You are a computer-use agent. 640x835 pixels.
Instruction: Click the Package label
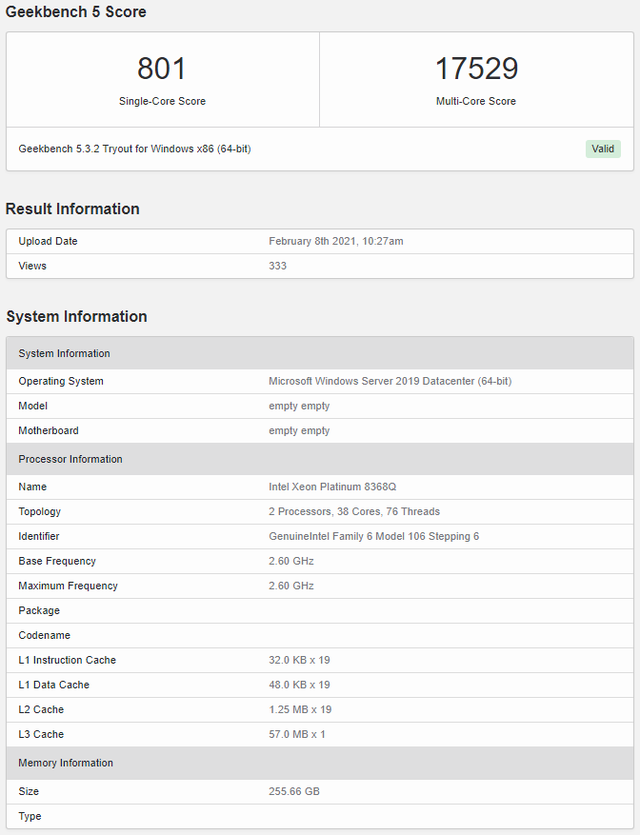click(39, 611)
